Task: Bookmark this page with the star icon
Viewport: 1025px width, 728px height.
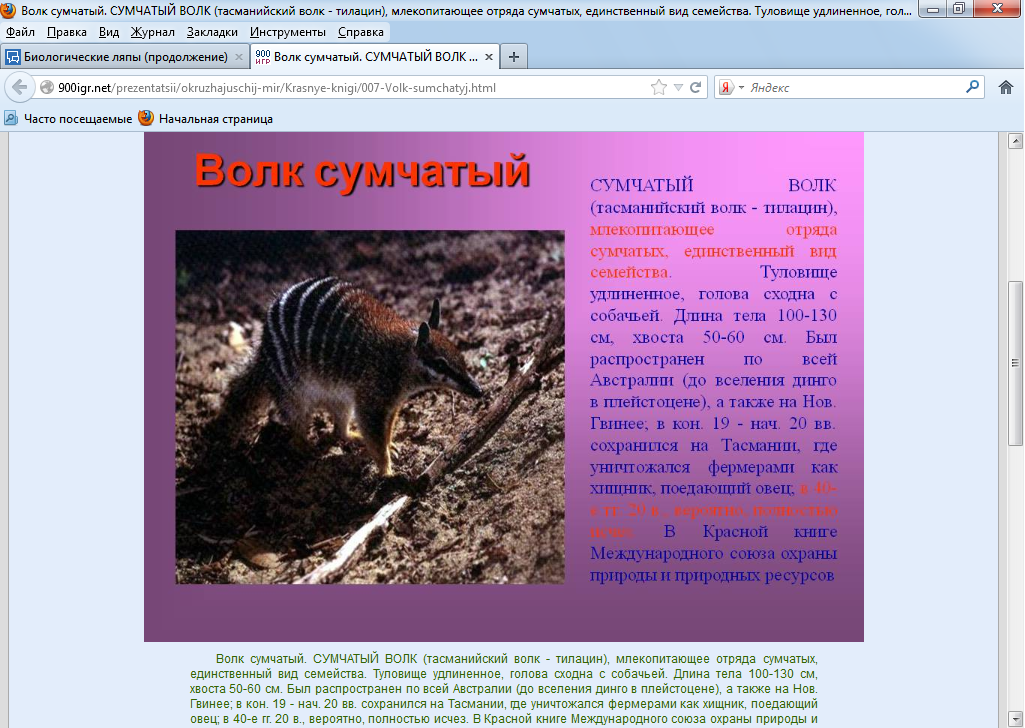Action: [658, 88]
